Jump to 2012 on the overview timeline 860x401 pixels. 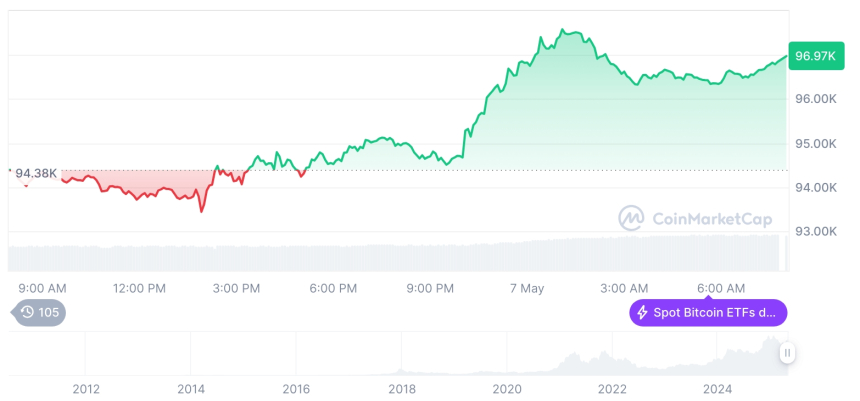[86, 388]
